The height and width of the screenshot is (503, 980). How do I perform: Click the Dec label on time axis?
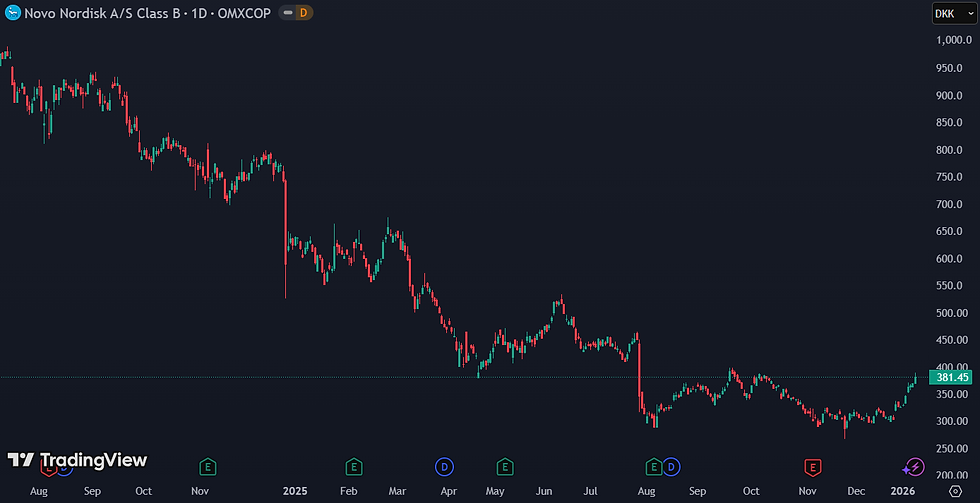(857, 491)
